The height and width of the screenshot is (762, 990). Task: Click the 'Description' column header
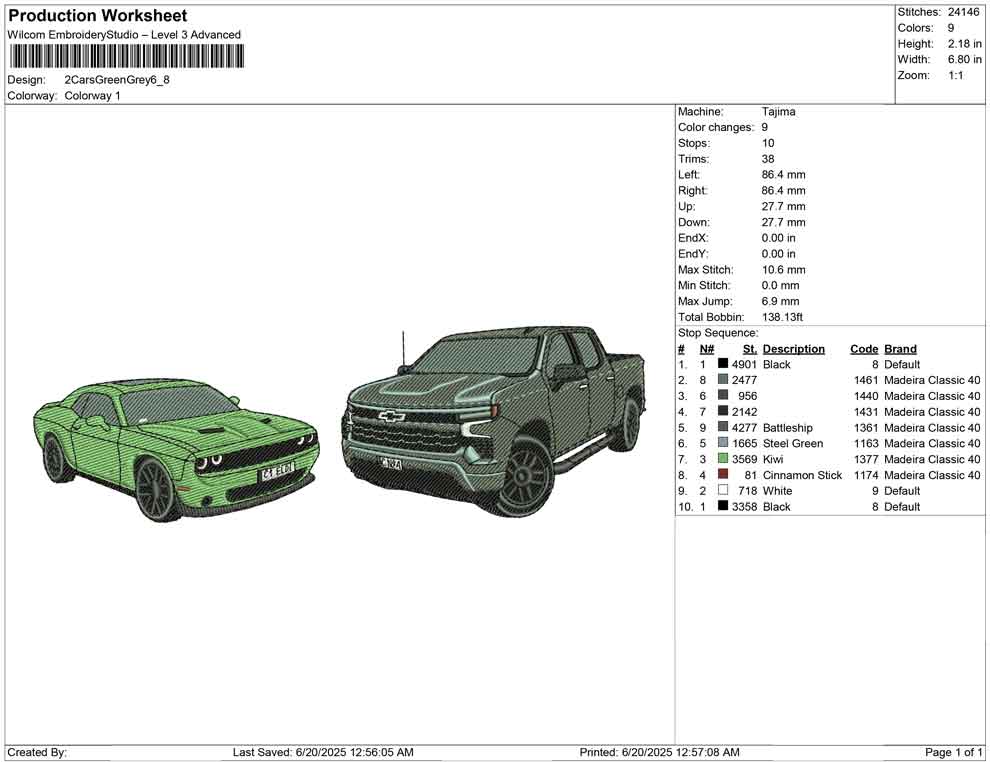(x=794, y=349)
